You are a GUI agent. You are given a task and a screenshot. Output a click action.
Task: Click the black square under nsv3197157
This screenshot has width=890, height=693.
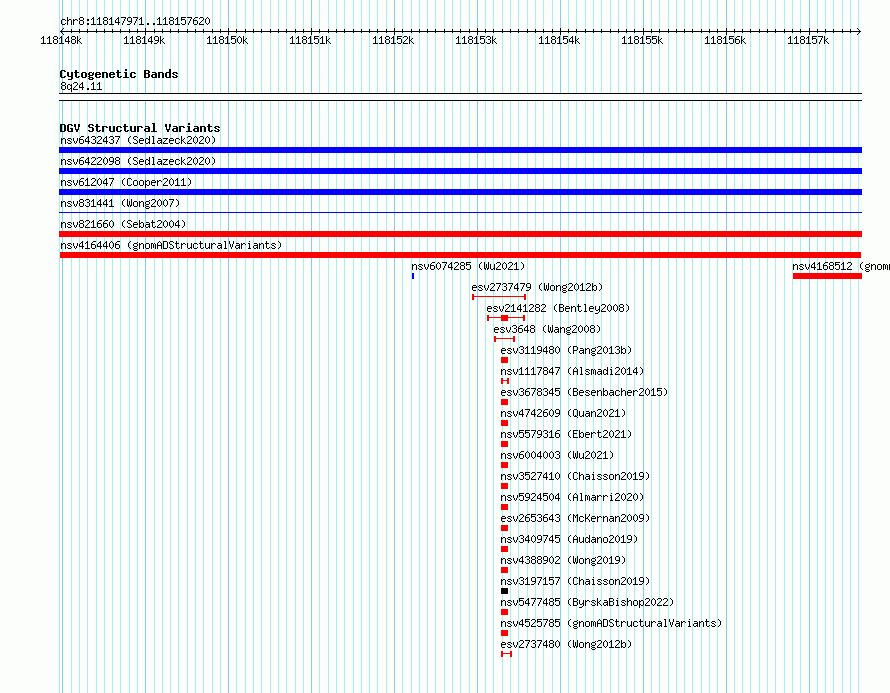(505, 591)
